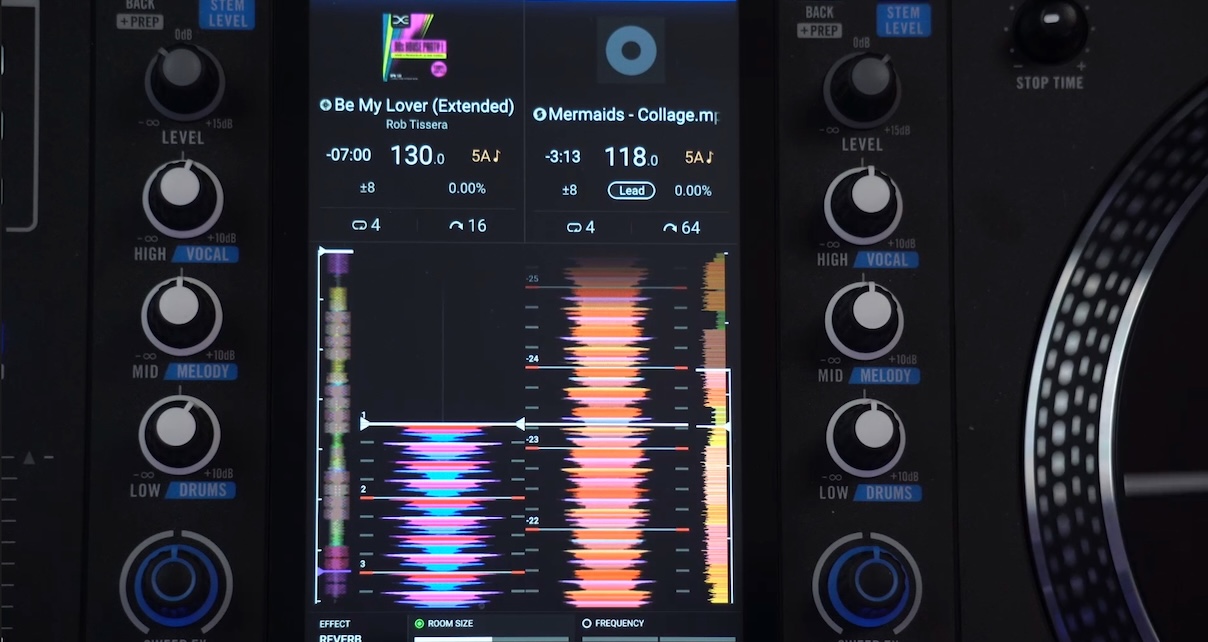The image size is (1208, 642).
Task: Toggle the left deck VOCAL stem button
Action: tap(206, 254)
